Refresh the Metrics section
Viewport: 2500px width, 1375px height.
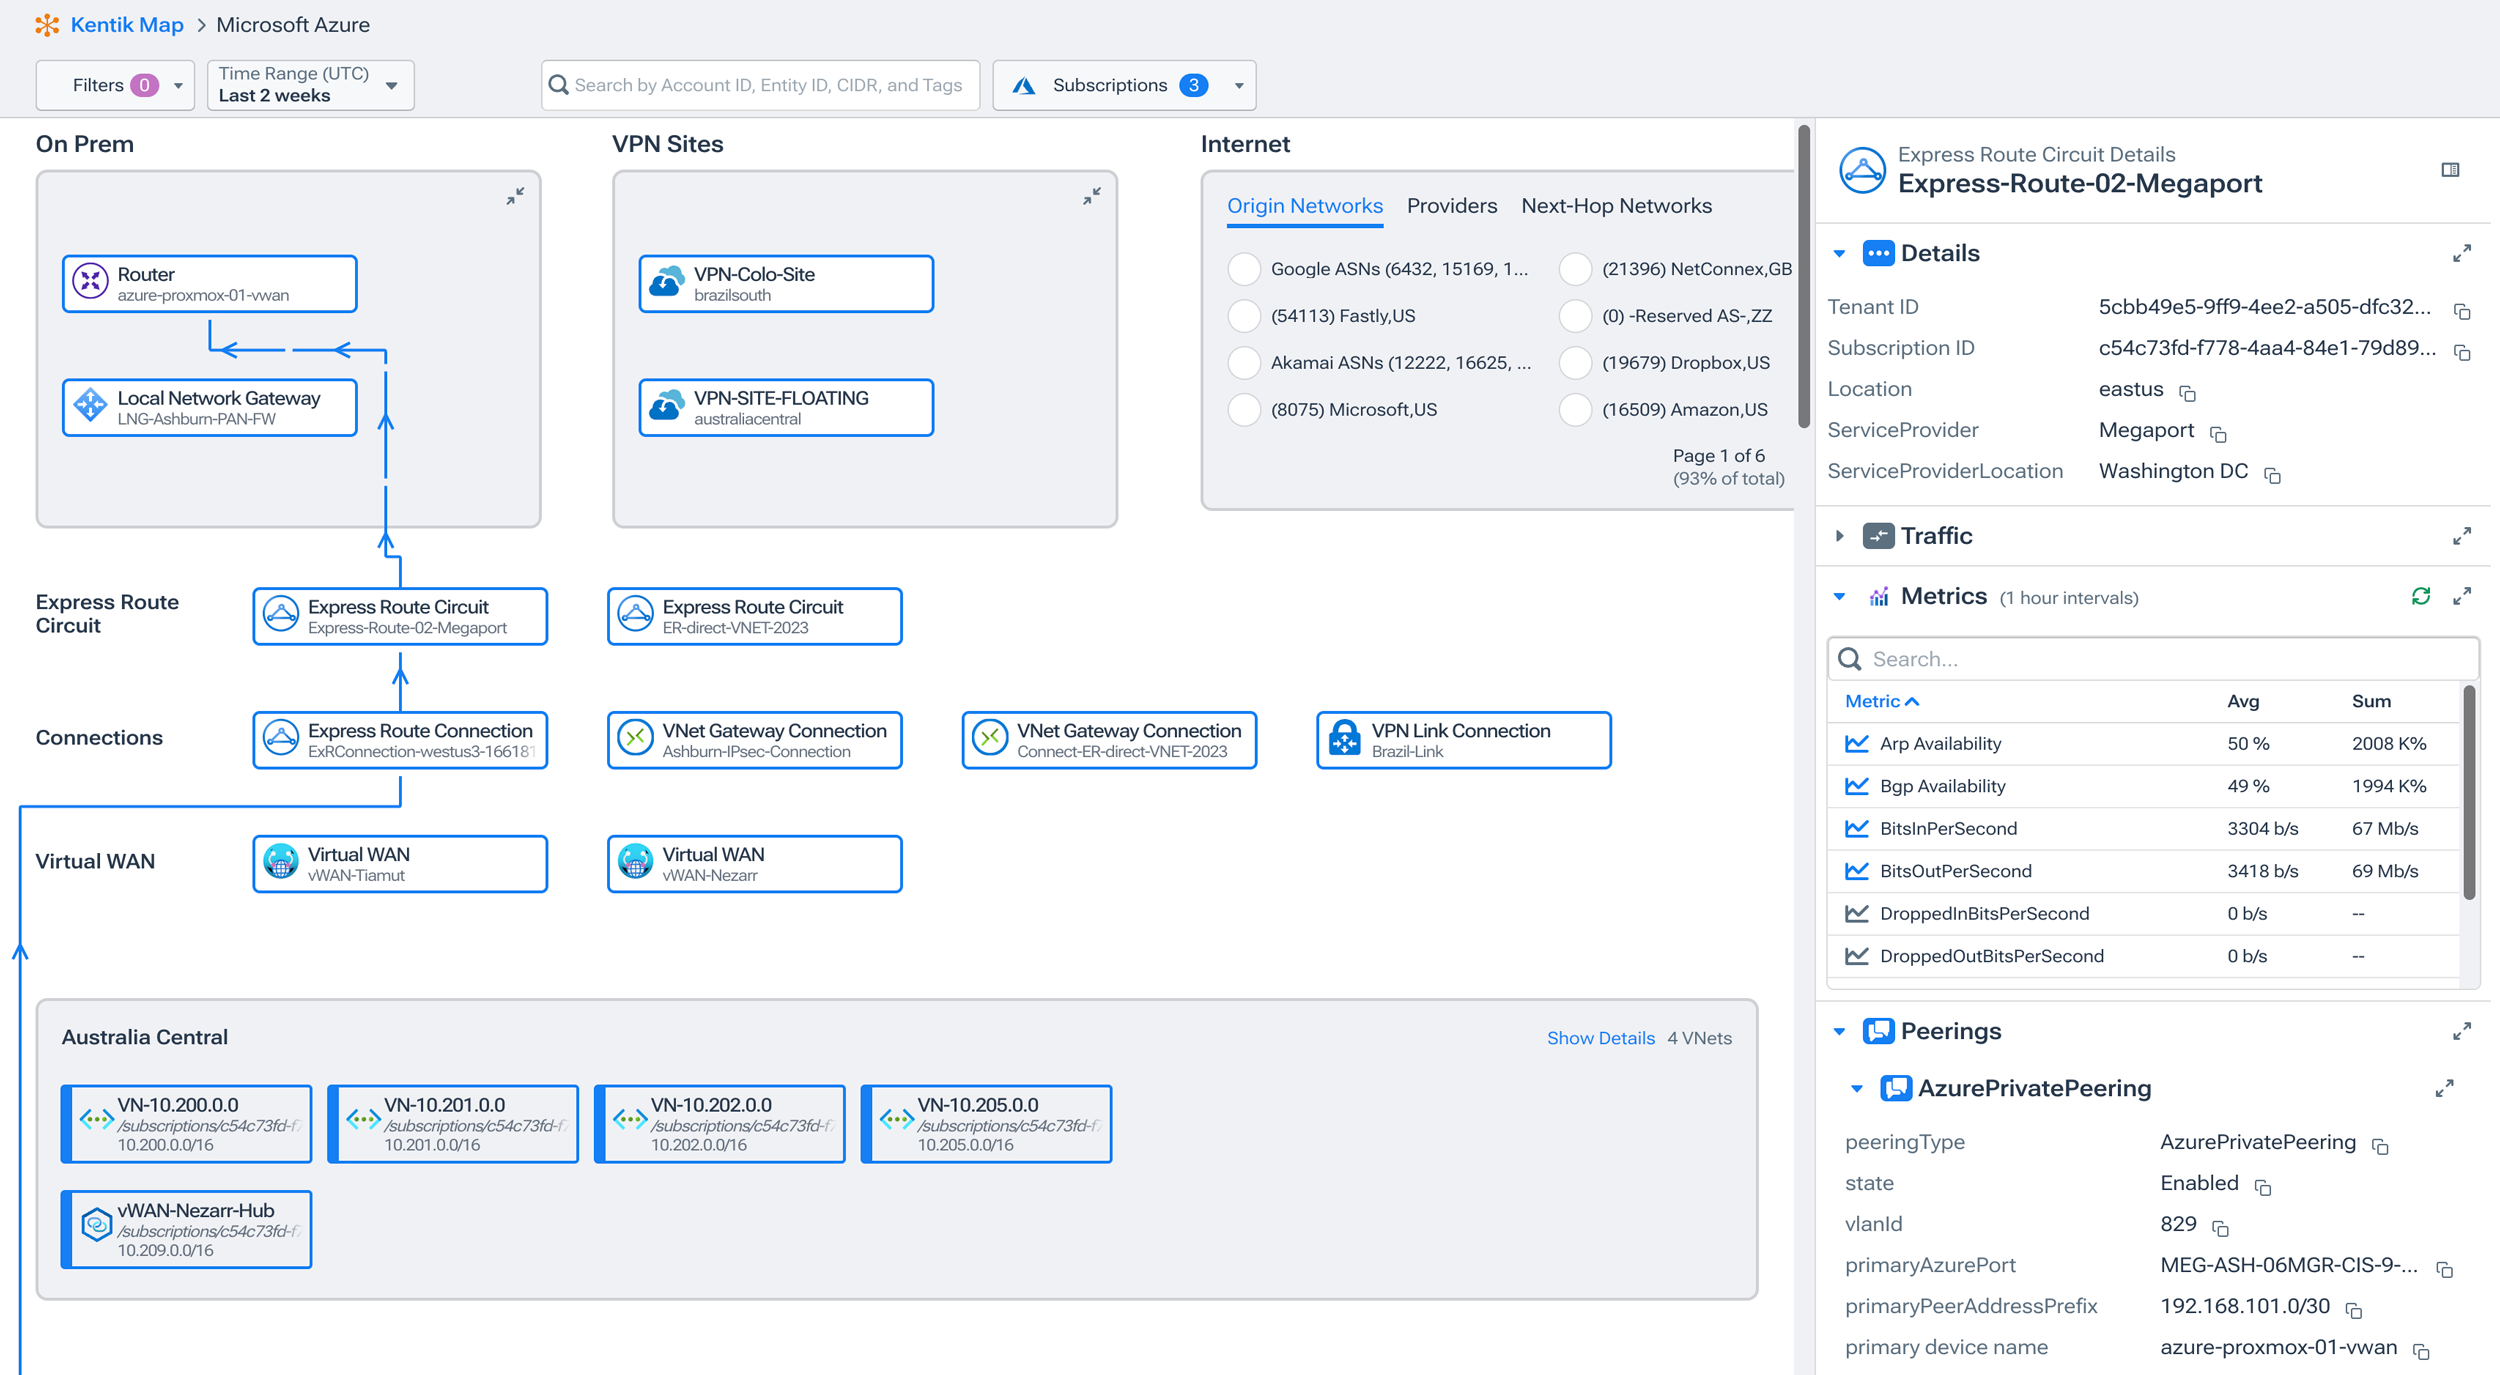click(2420, 597)
